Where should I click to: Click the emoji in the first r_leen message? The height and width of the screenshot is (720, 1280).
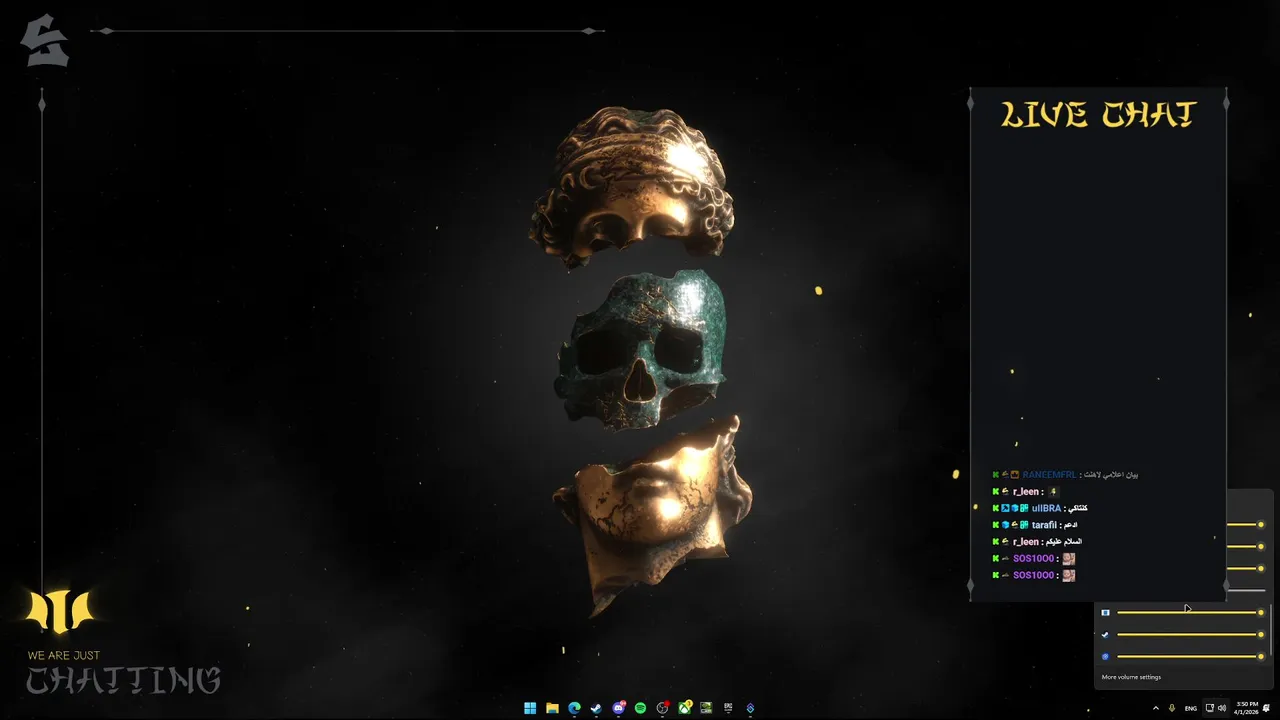coord(1053,492)
